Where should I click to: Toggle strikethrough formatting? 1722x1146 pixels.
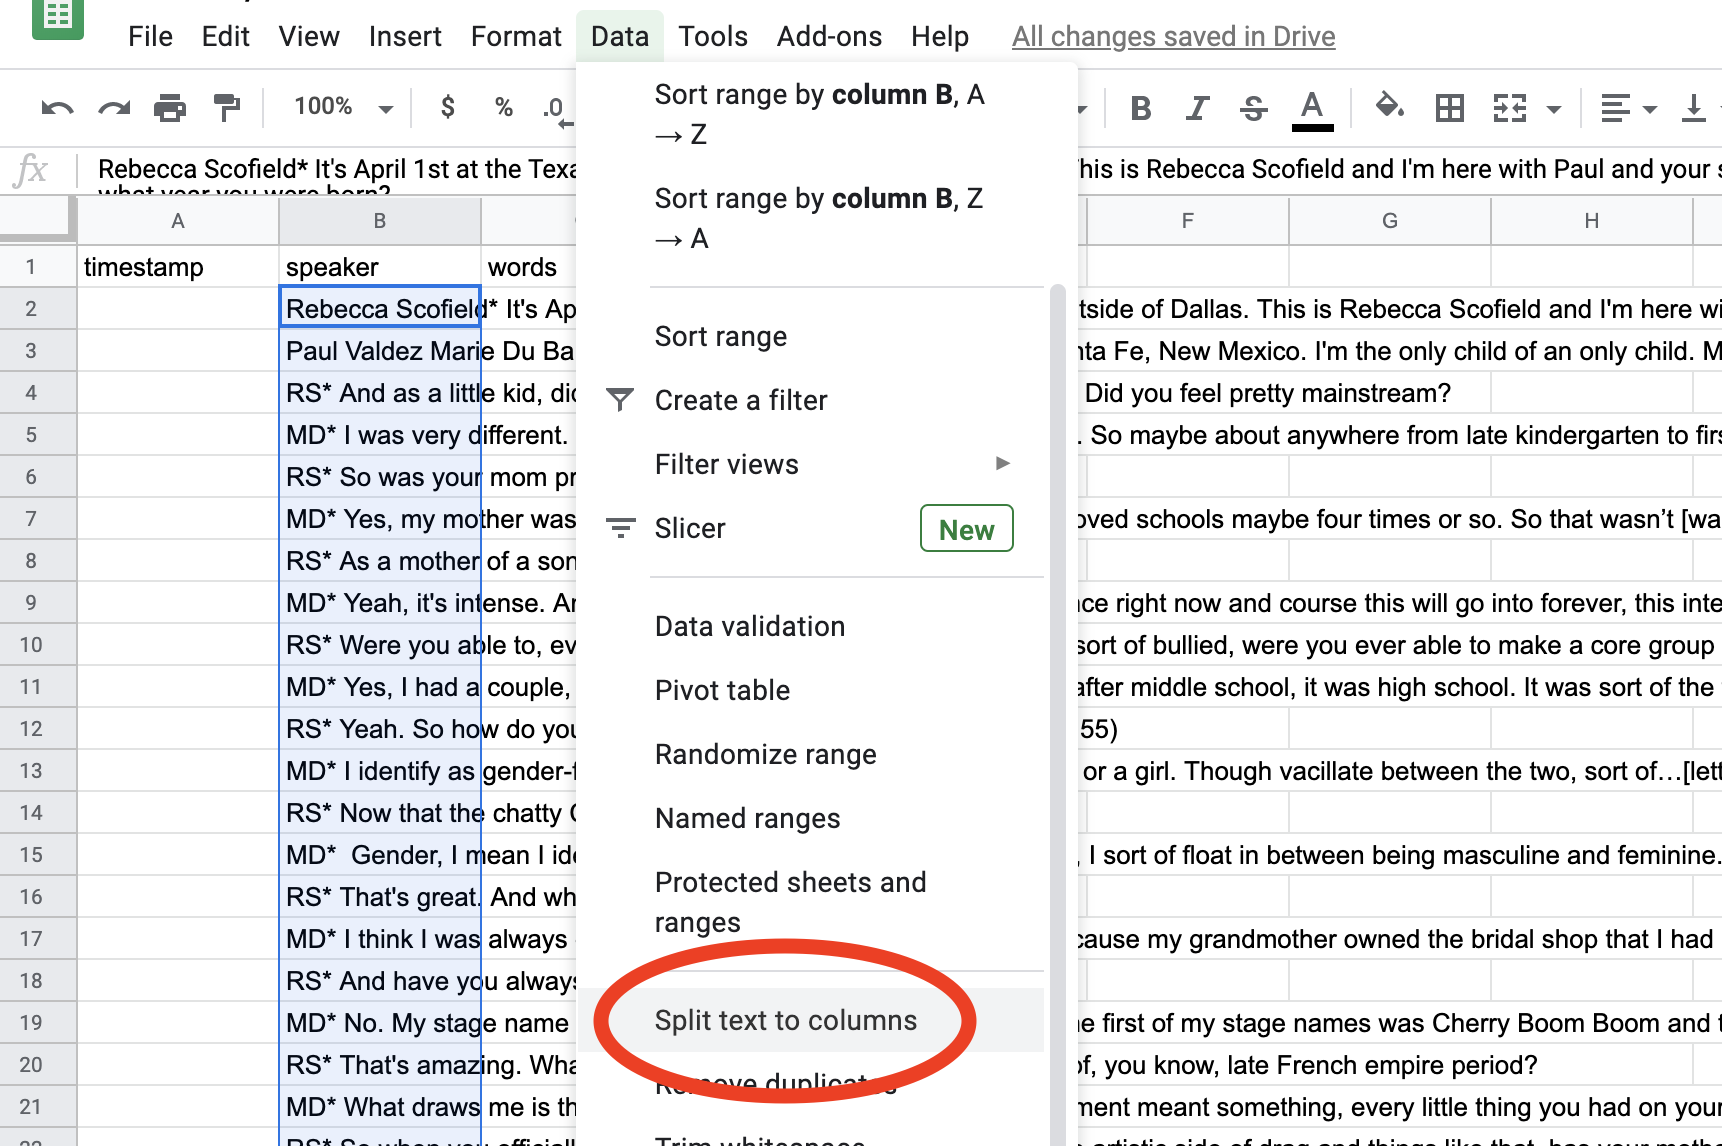(x=1253, y=107)
